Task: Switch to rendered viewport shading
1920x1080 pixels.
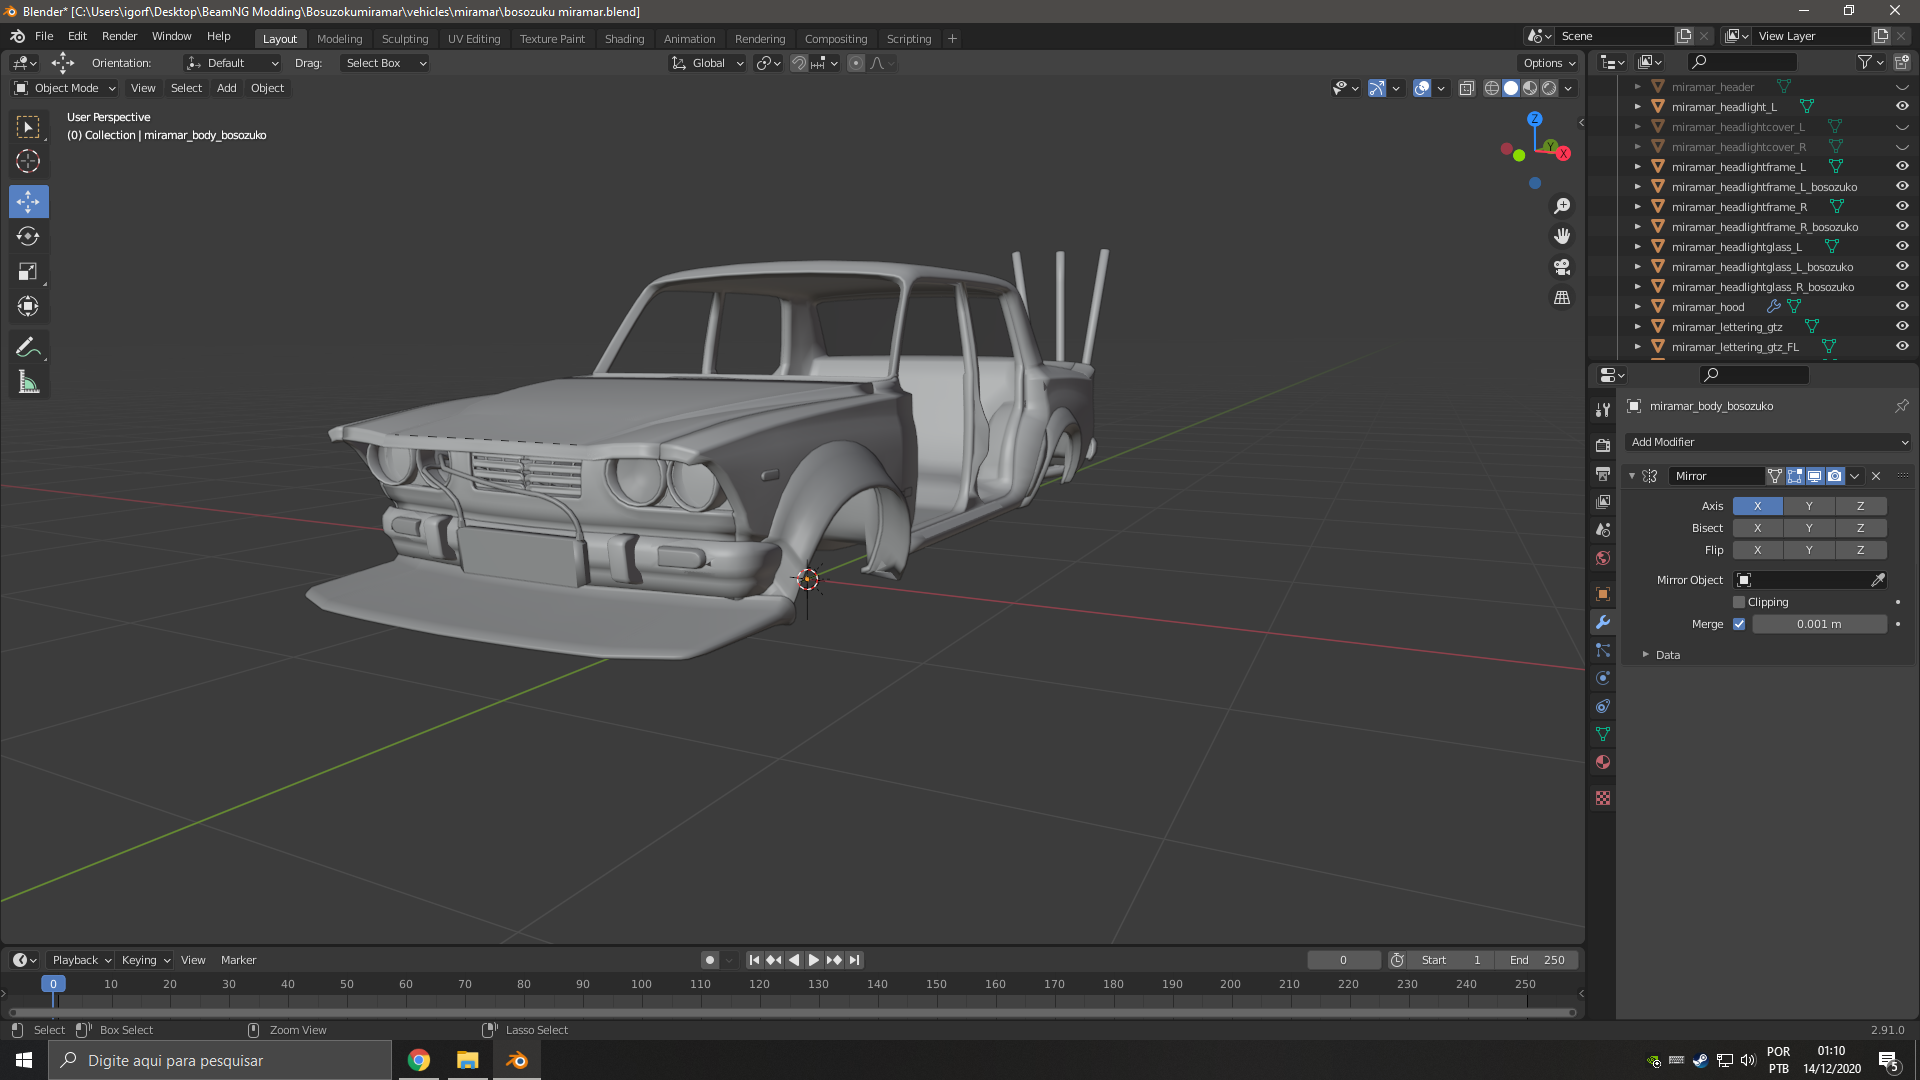Action: click(x=1549, y=88)
